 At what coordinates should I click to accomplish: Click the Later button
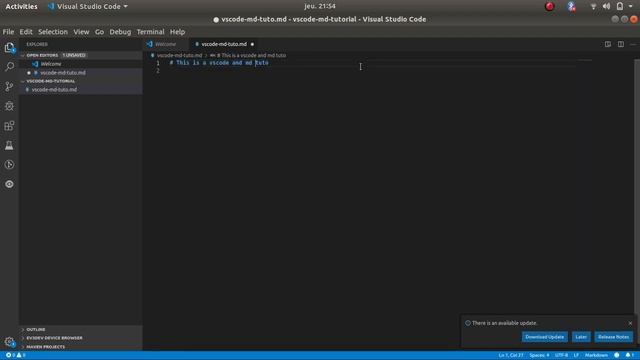[x=581, y=337]
